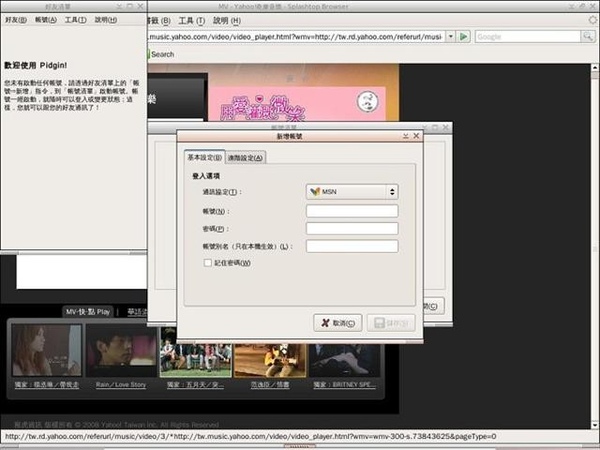
Task: Click the green Go arrow in browser toolbar
Action: tap(464, 37)
